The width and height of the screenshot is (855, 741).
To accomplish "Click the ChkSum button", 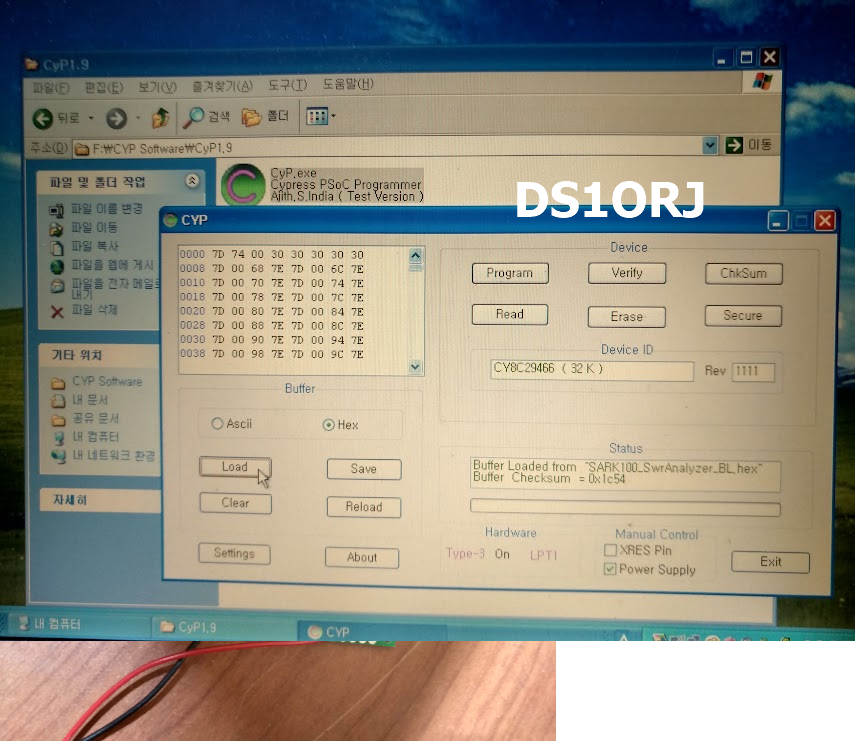I will (x=743, y=274).
